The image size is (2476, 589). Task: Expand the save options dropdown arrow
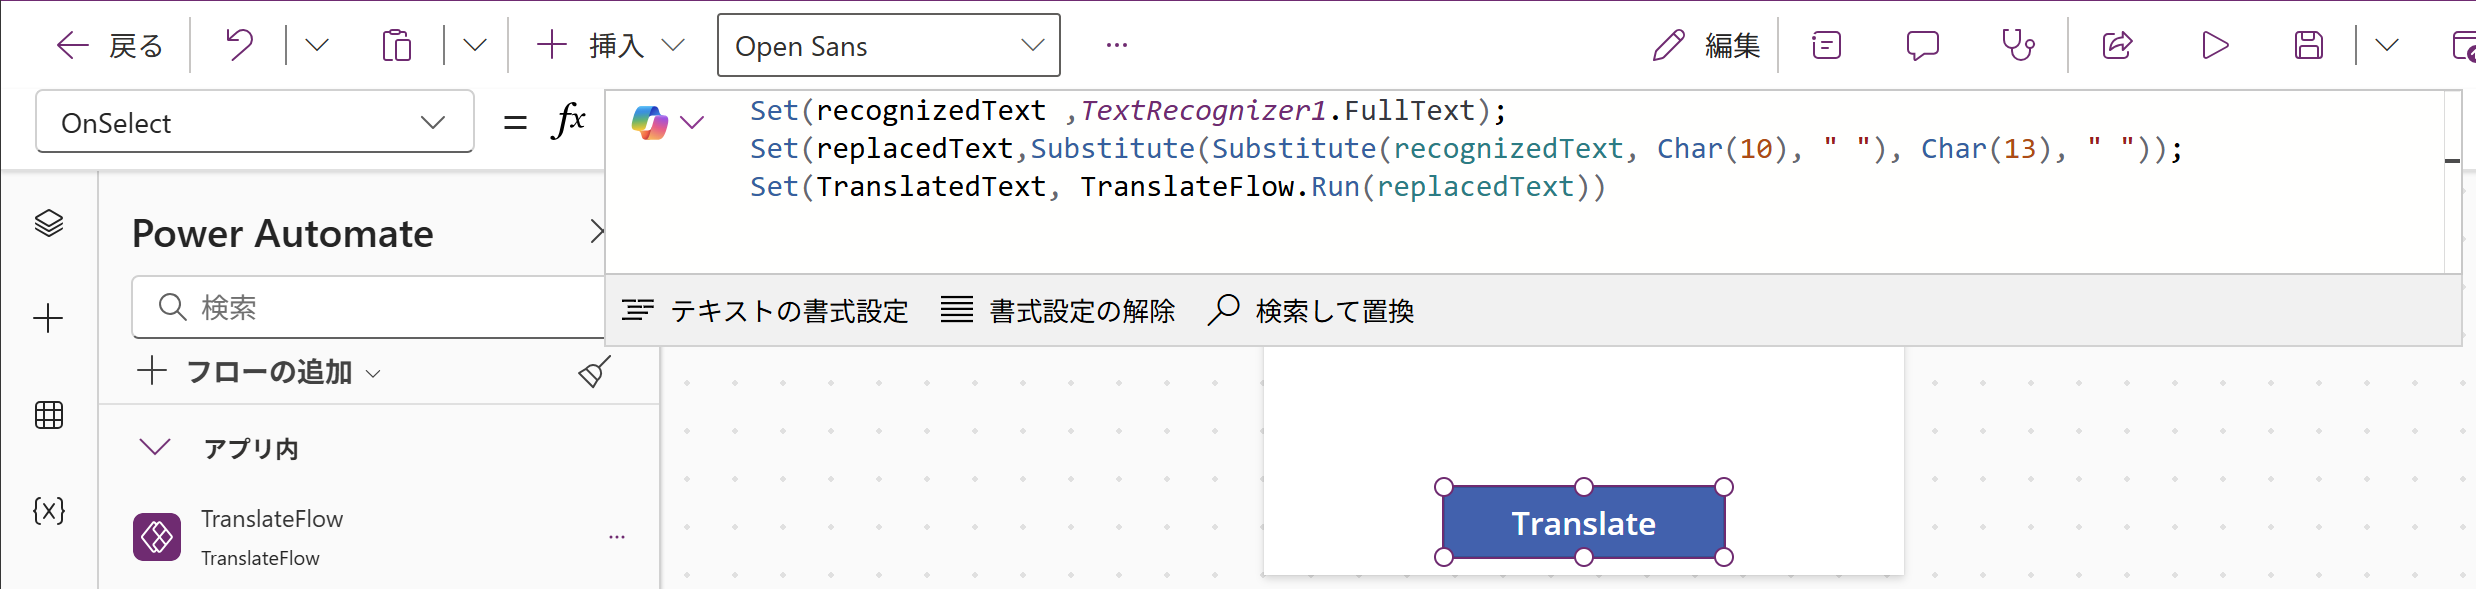tap(2387, 45)
